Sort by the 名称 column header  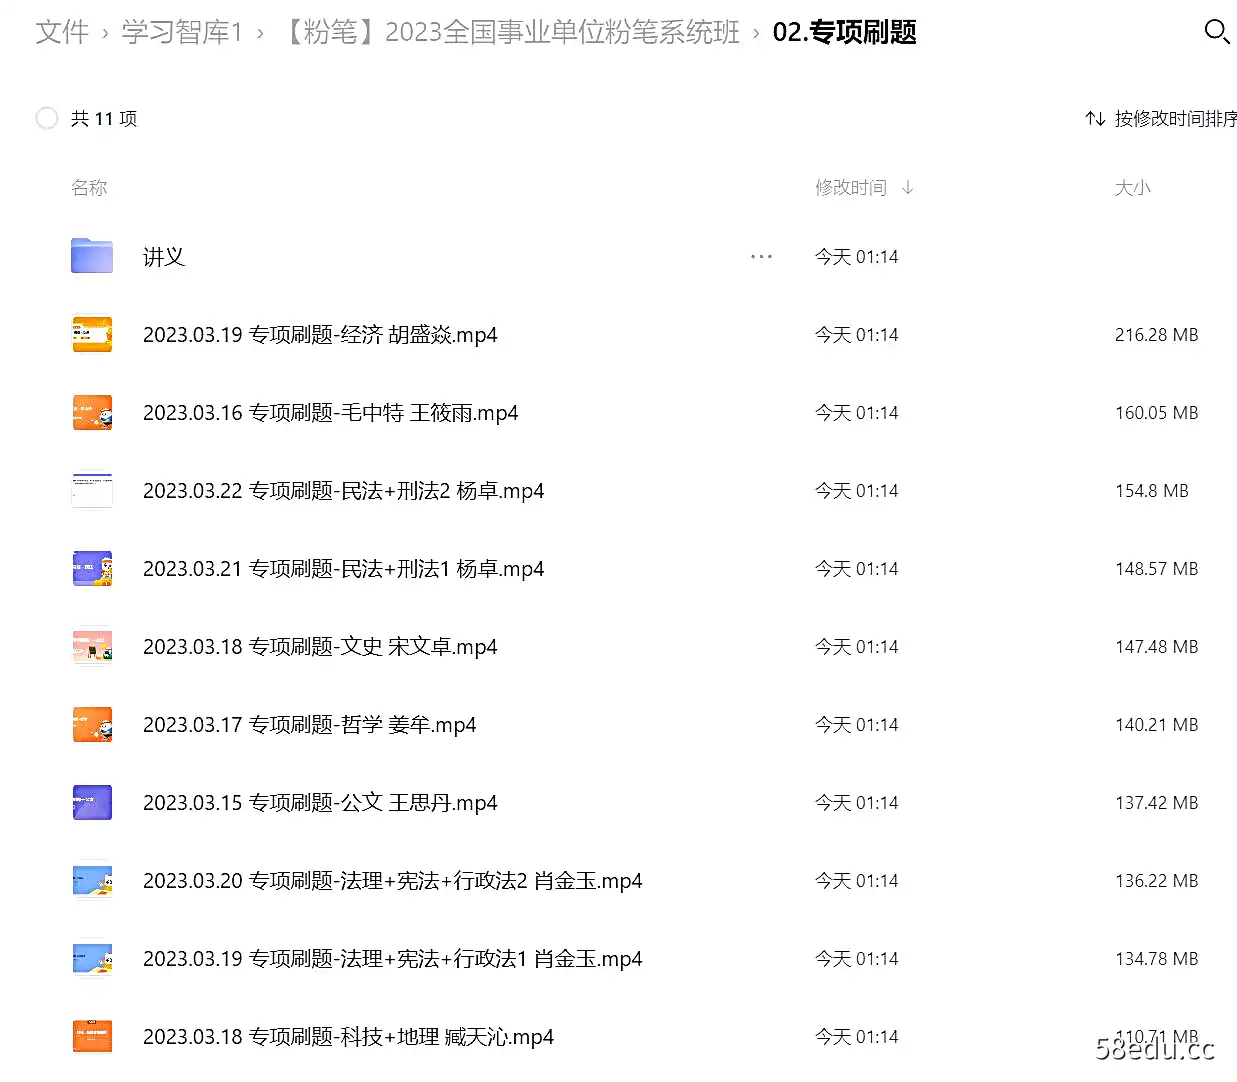[89, 188]
